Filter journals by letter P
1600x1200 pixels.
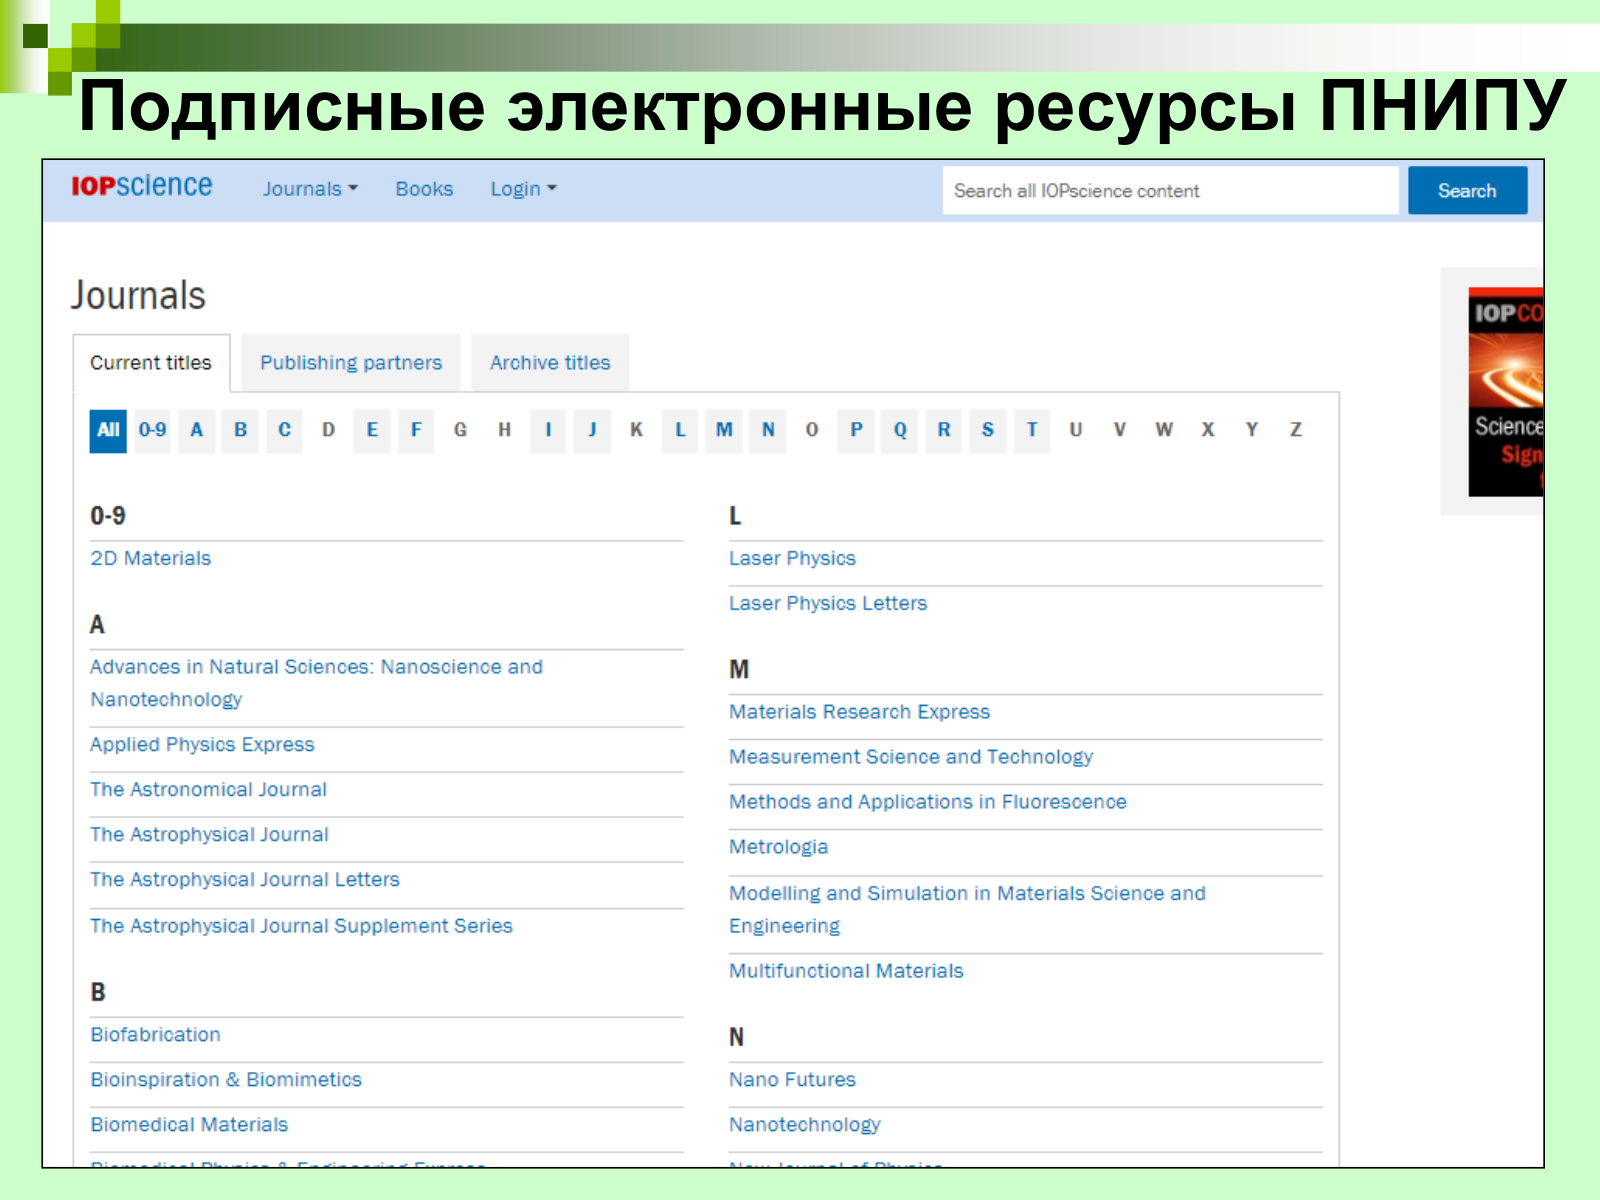(x=856, y=431)
